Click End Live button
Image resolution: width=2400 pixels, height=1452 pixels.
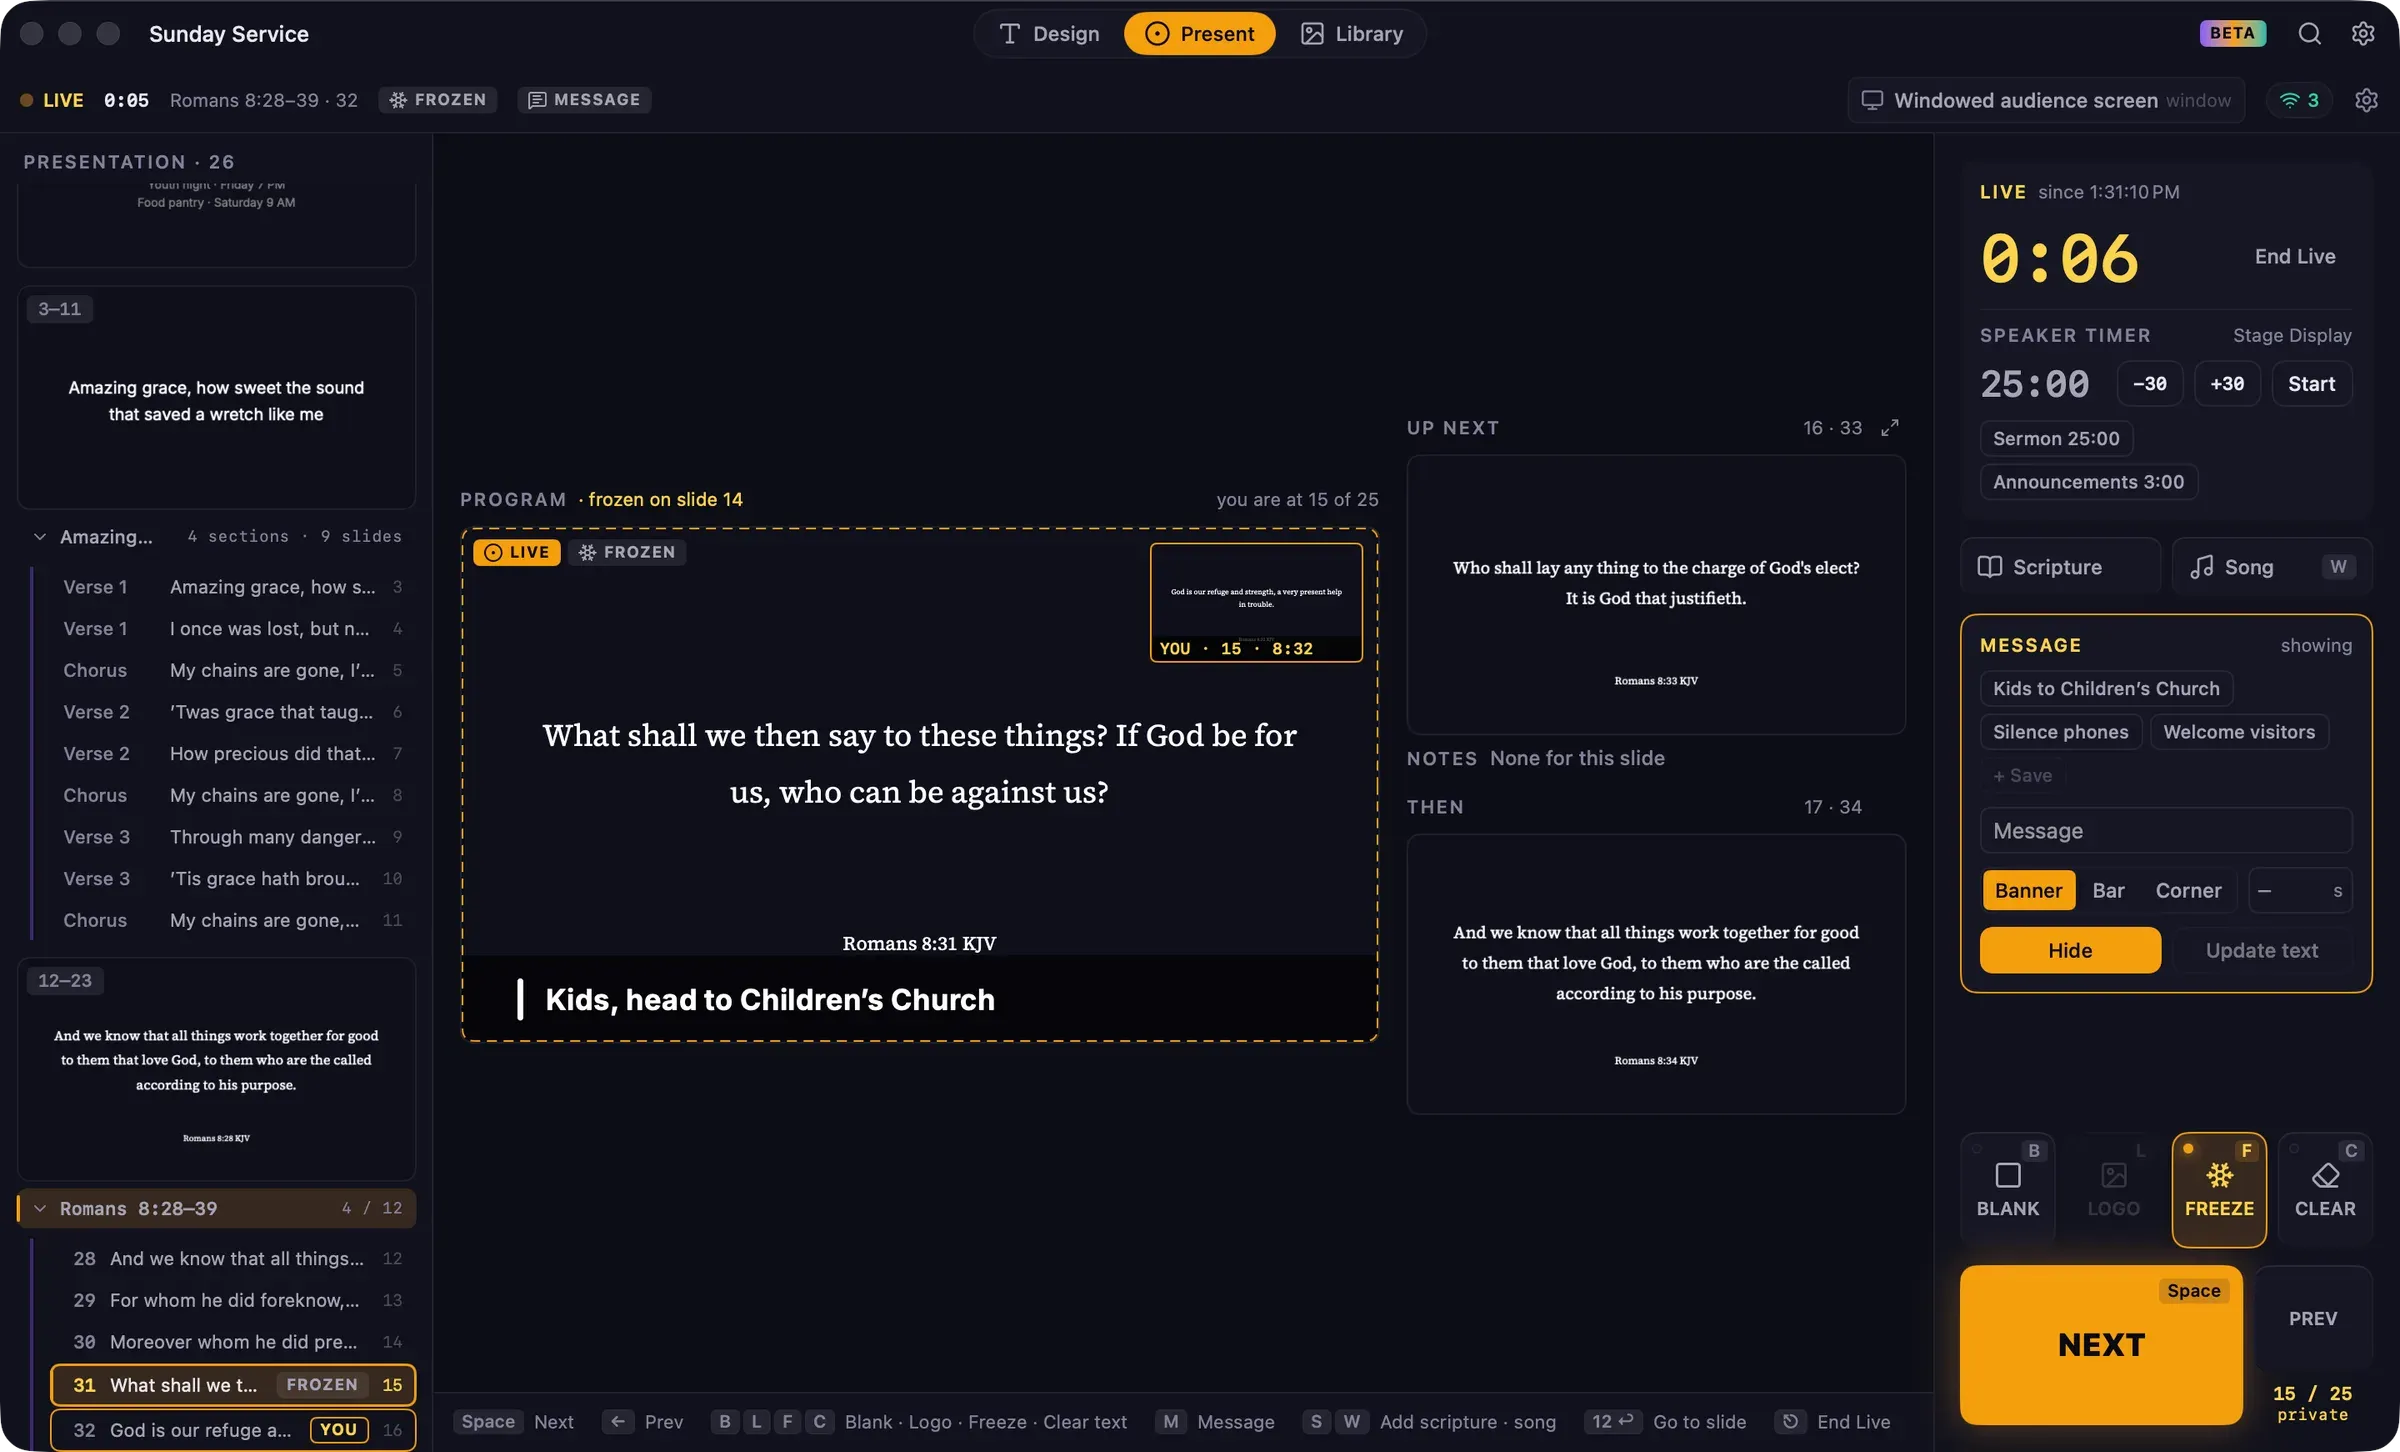2294,257
